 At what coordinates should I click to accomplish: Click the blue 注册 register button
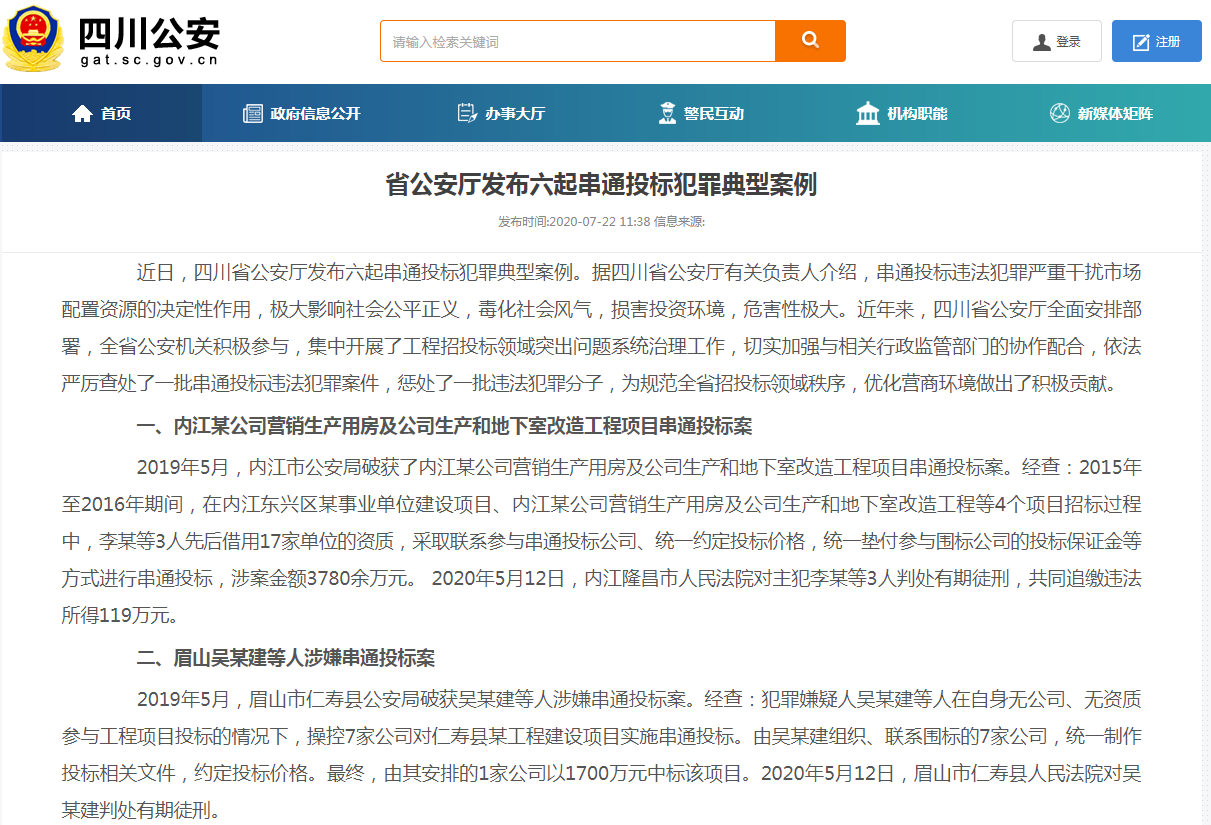tap(1157, 41)
